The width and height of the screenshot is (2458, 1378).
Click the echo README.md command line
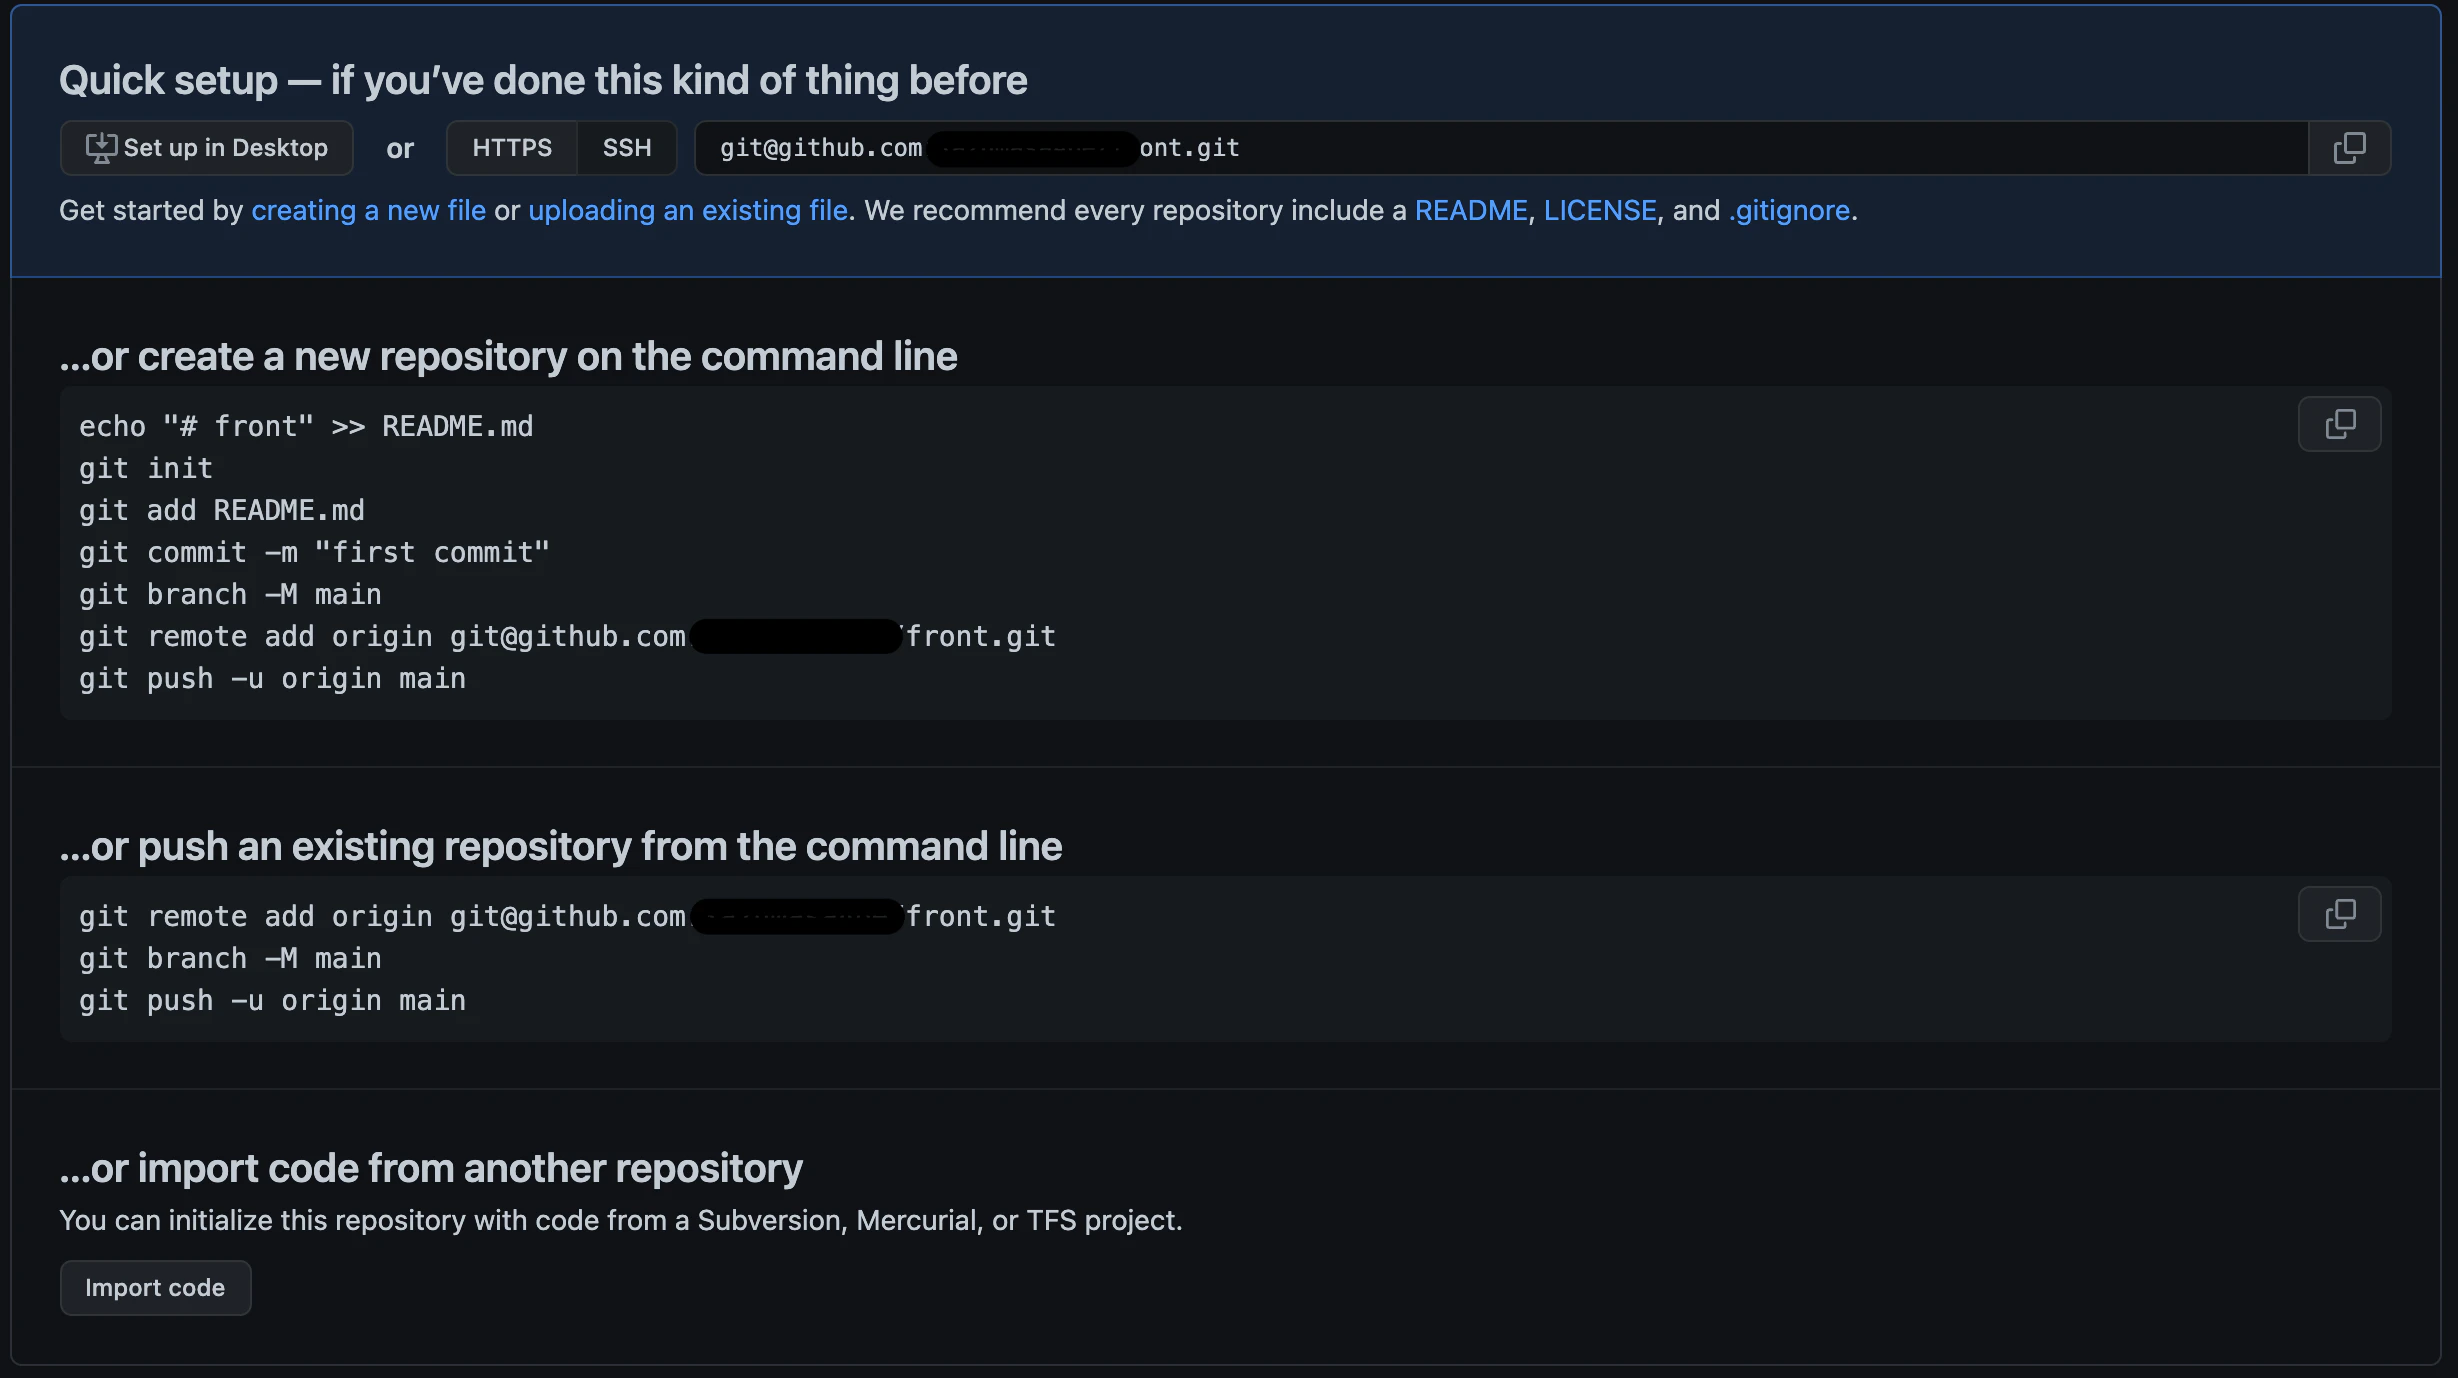pos(306,426)
